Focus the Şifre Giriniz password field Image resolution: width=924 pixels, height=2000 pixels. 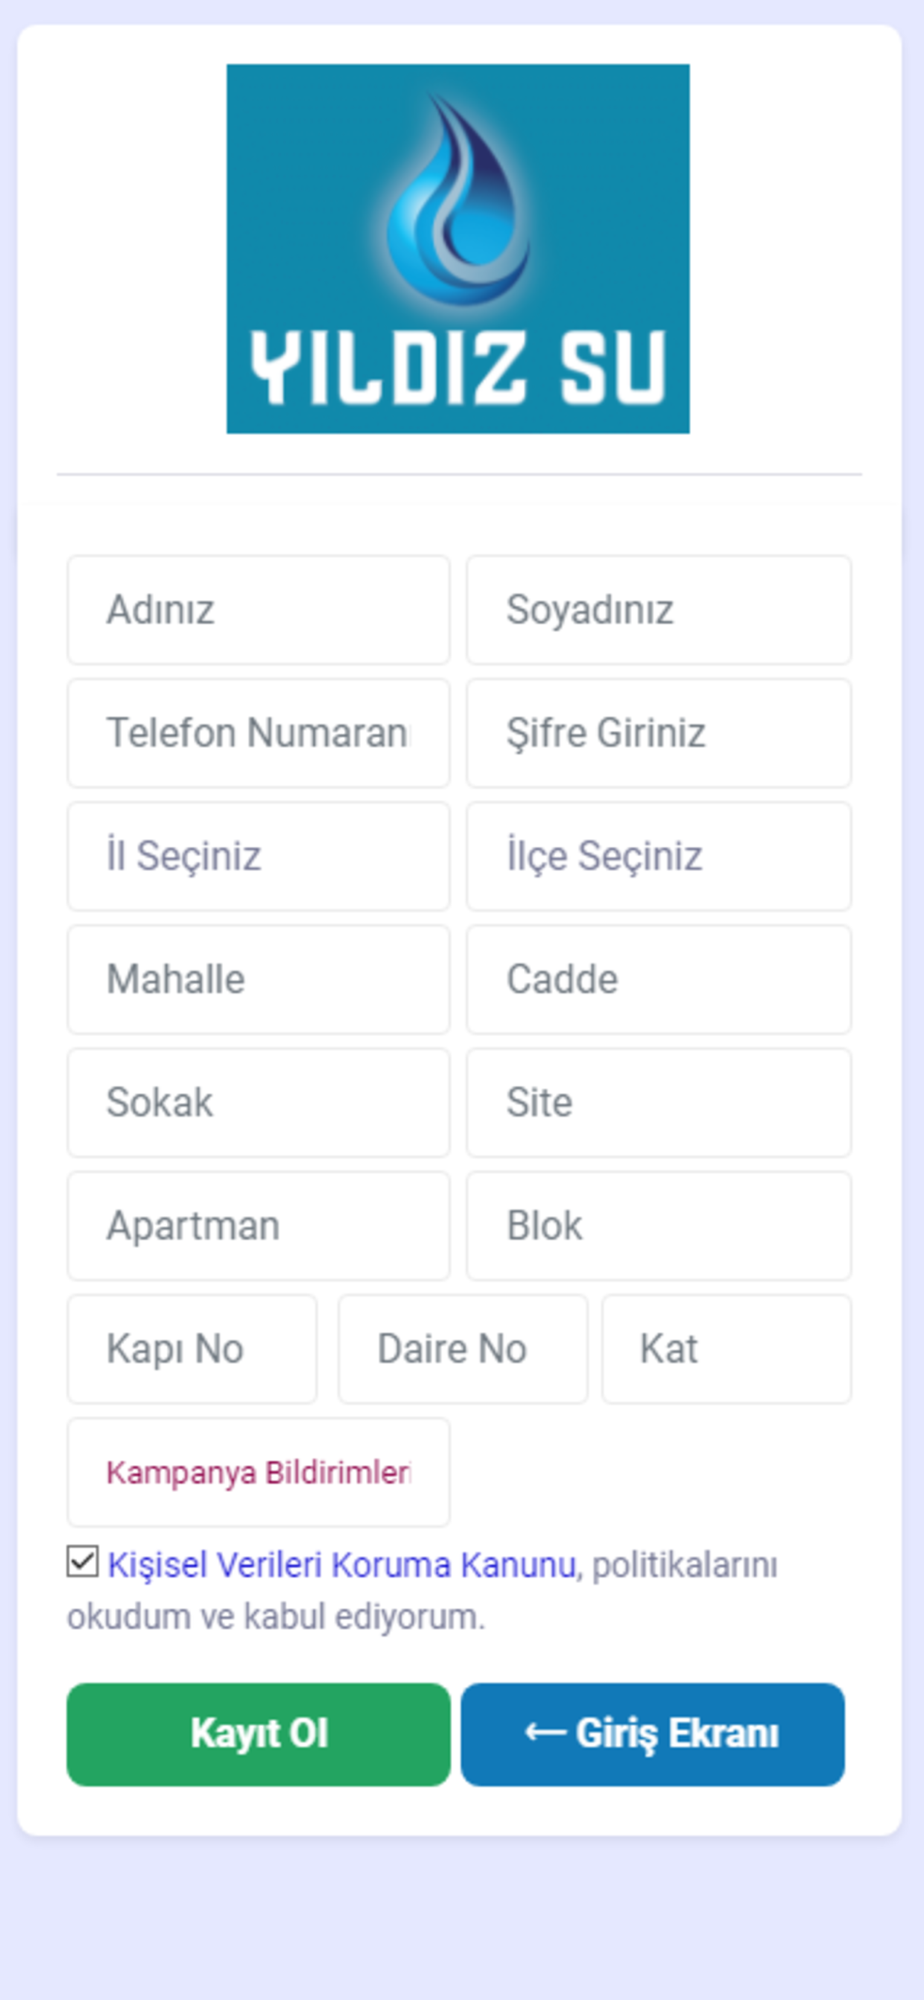point(659,733)
